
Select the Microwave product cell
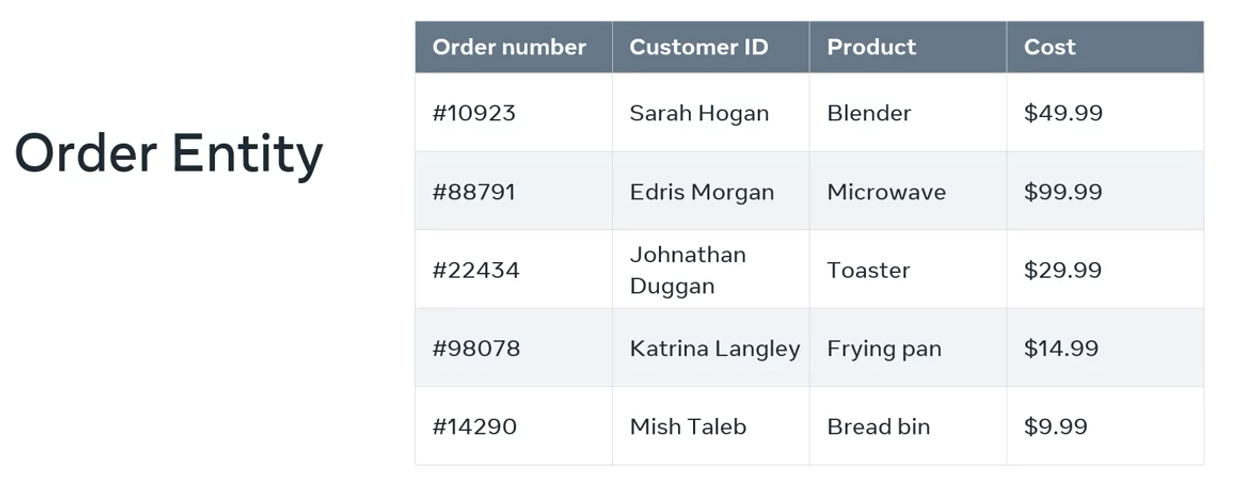point(885,192)
